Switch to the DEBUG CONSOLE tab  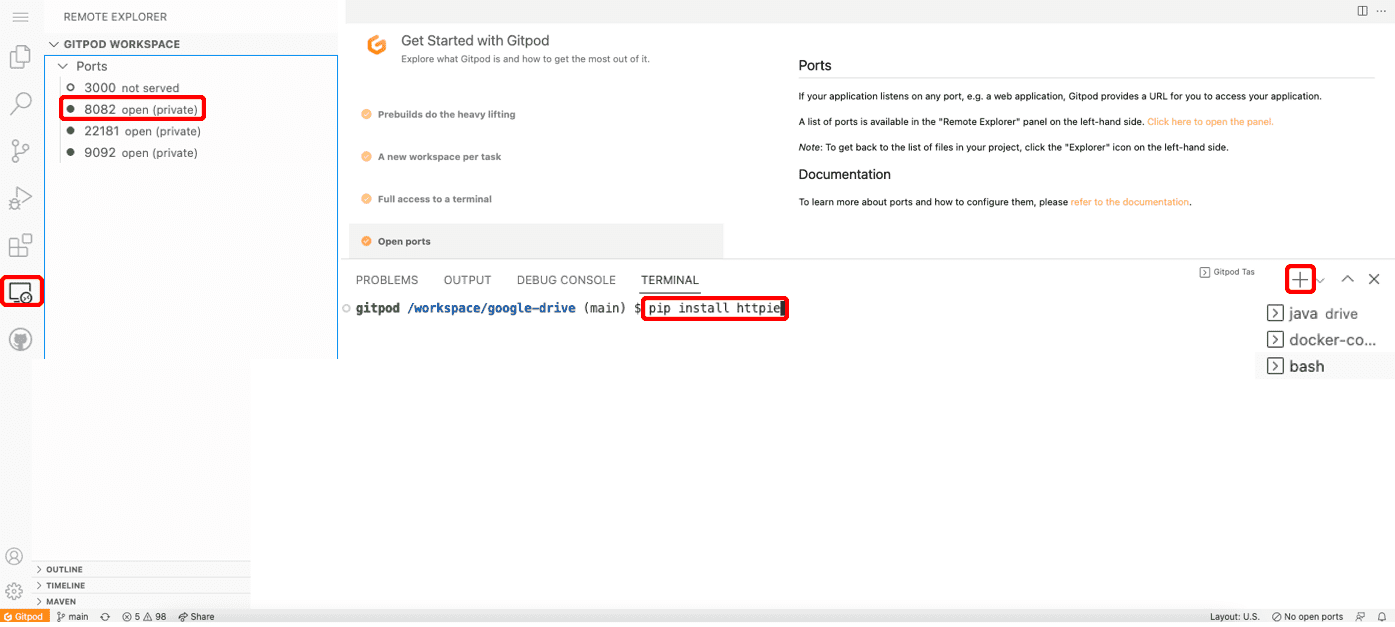coord(566,280)
